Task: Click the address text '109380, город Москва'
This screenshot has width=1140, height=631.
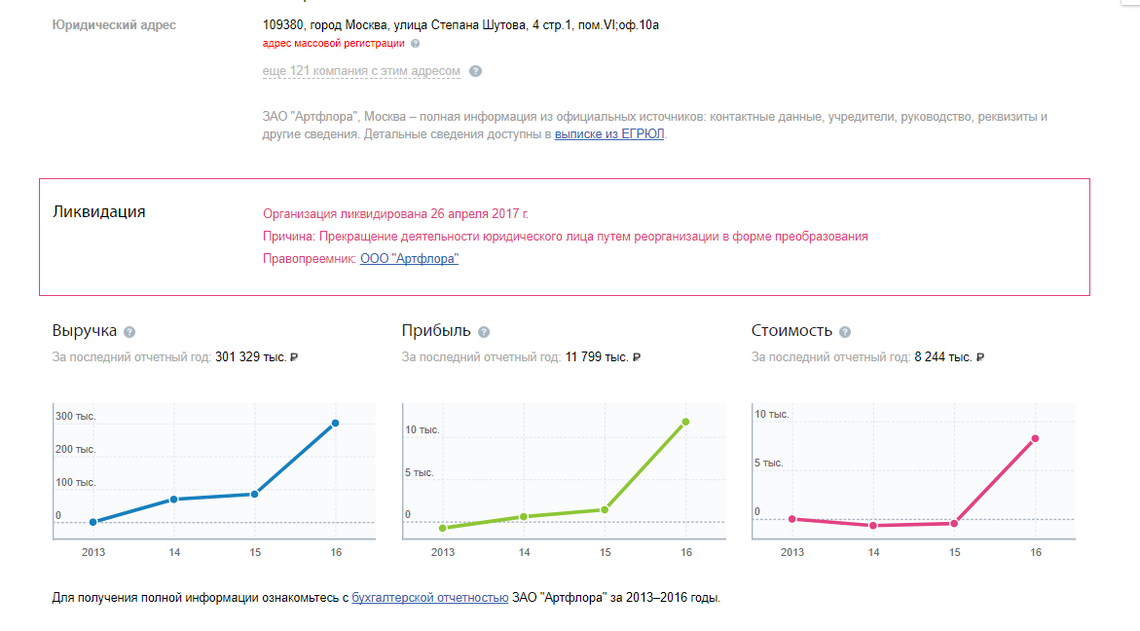Action: pos(326,25)
